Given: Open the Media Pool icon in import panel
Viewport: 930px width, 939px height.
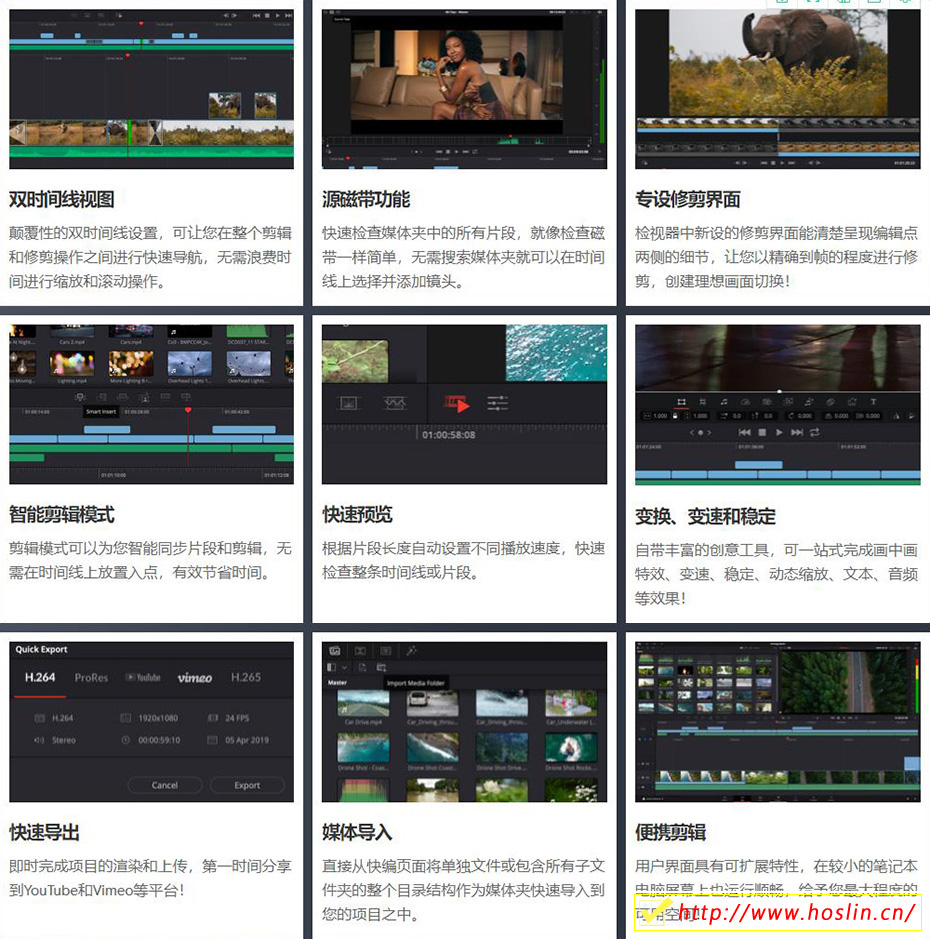Looking at the screenshot, I should click(335, 651).
